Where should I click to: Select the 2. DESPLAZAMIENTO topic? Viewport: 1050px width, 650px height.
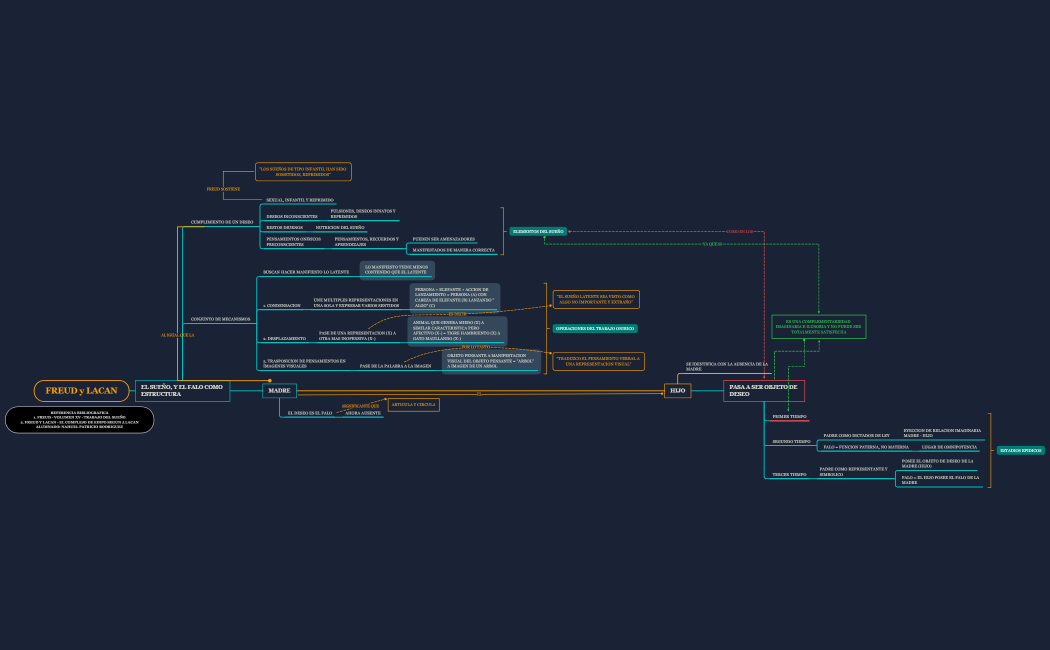[x=284, y=339]
